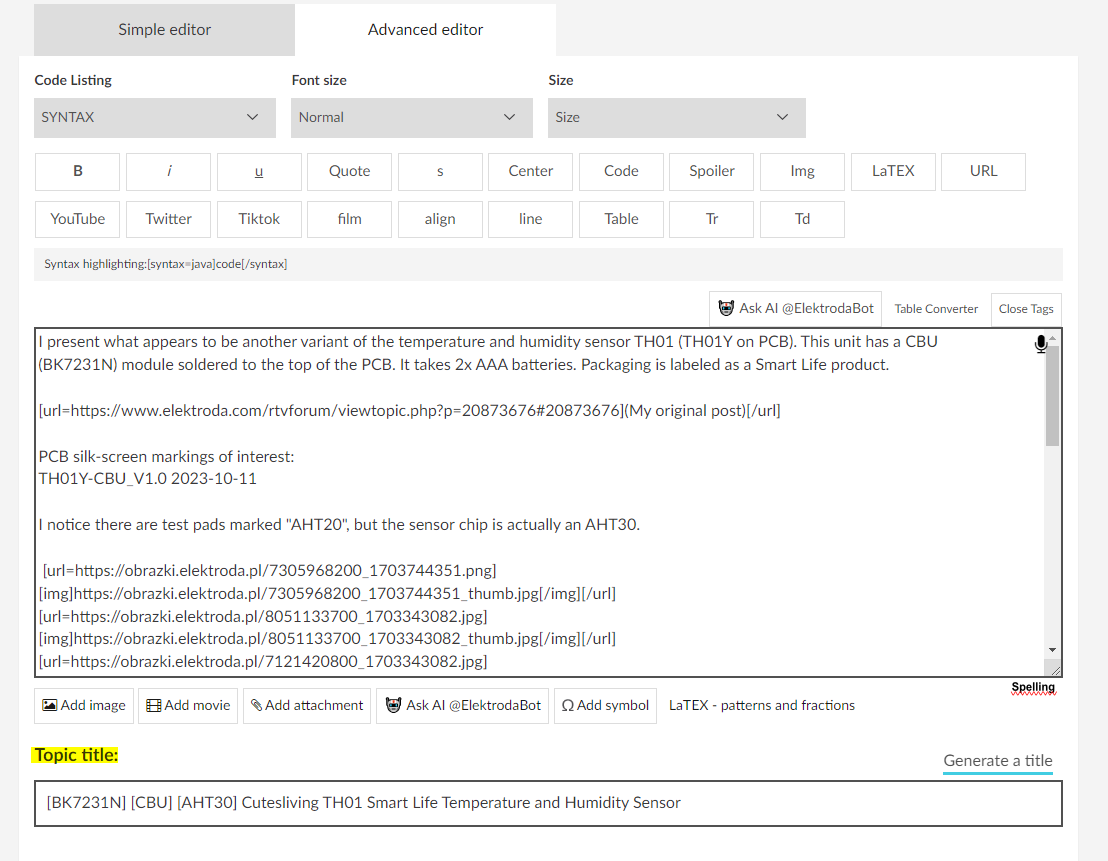This screenshot has height=861, width=1108.
Task: Apply italic with the i button
Action: (x=168, y=171)
